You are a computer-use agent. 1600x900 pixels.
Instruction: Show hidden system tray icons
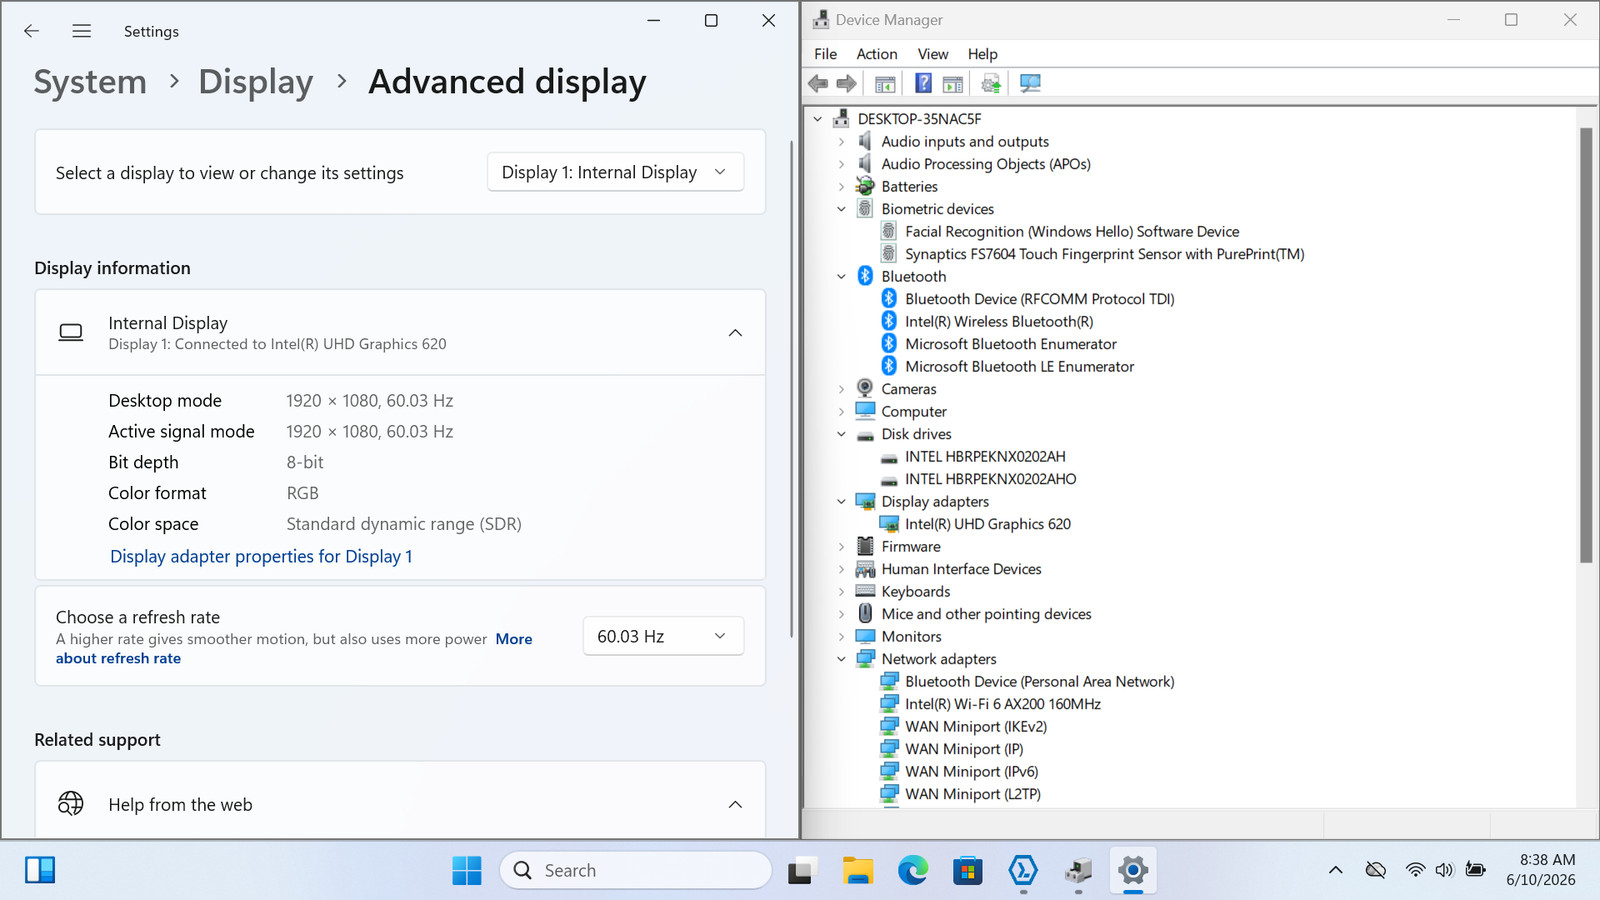coord(1335,870)
